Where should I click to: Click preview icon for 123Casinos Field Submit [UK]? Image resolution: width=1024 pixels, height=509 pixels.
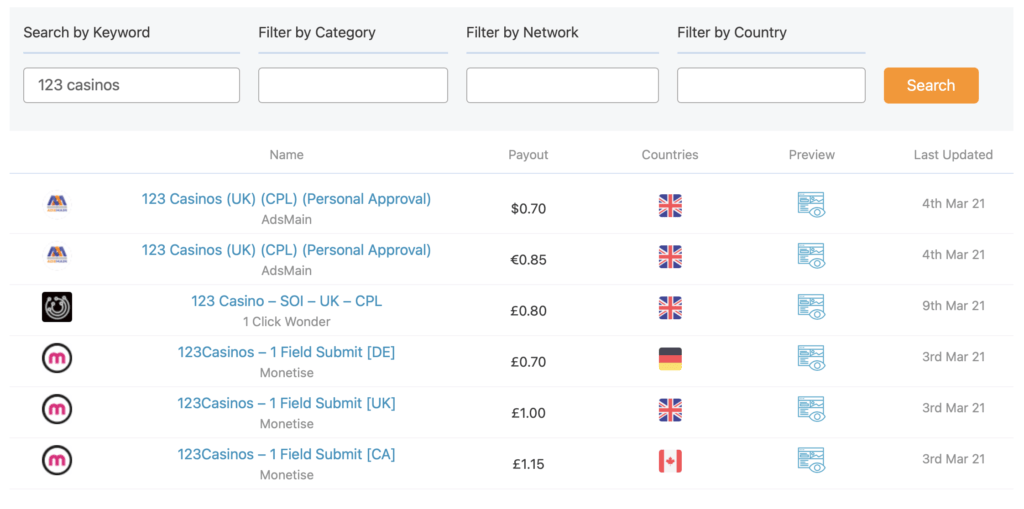point(811,409)
